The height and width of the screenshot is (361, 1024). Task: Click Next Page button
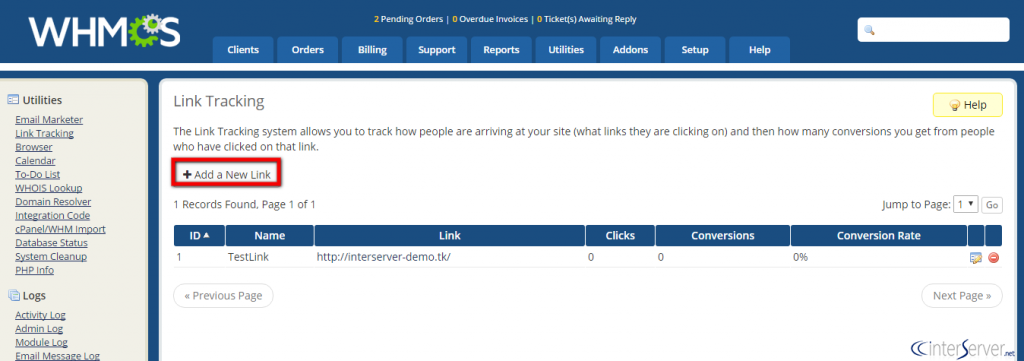[x=962, y=296]
